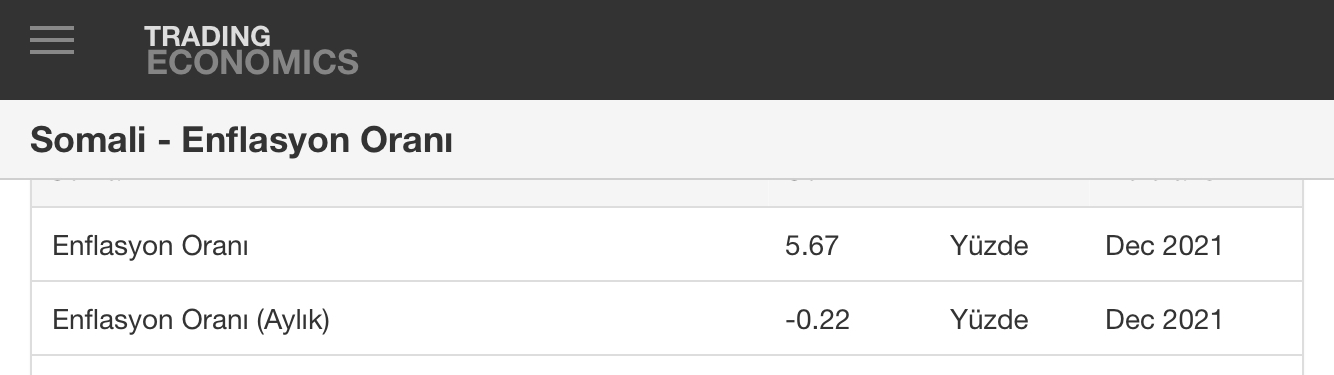1334x375 pixels.
Task: Click Dec 2021 in the Aylık row
Action: click(1164, 320)
